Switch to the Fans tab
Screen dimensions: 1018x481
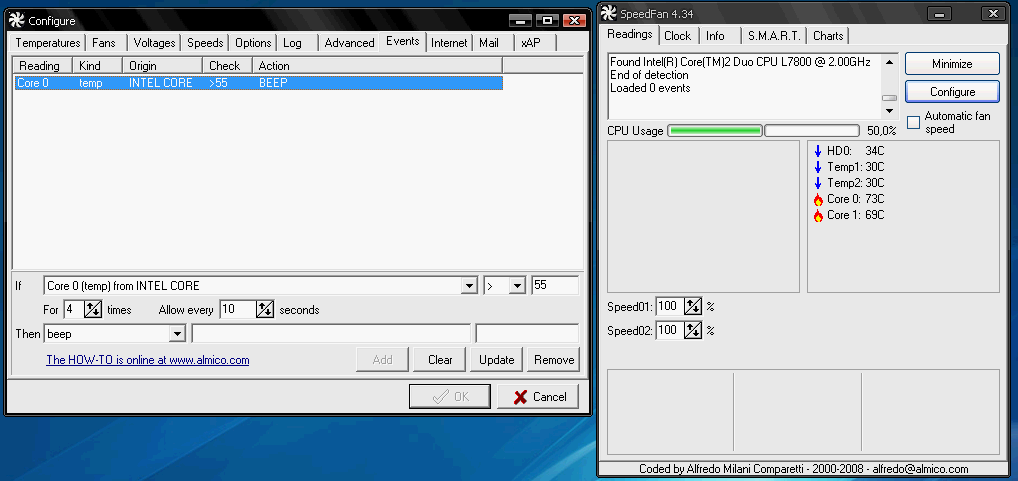point(104,43)
